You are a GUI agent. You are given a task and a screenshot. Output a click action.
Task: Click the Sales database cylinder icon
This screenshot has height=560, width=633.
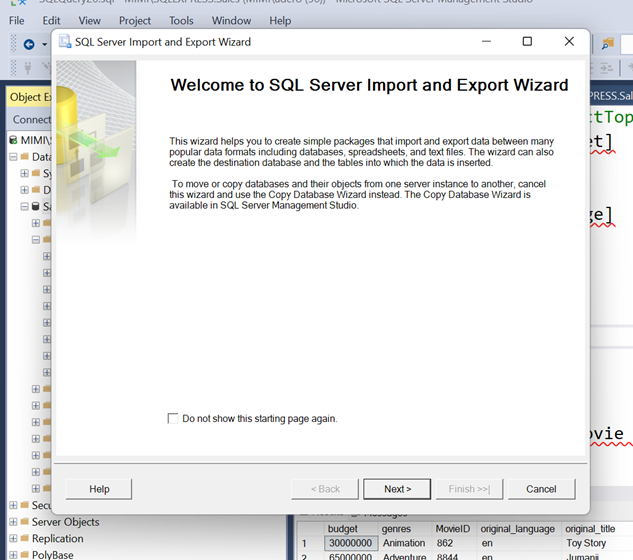point(36,206)
